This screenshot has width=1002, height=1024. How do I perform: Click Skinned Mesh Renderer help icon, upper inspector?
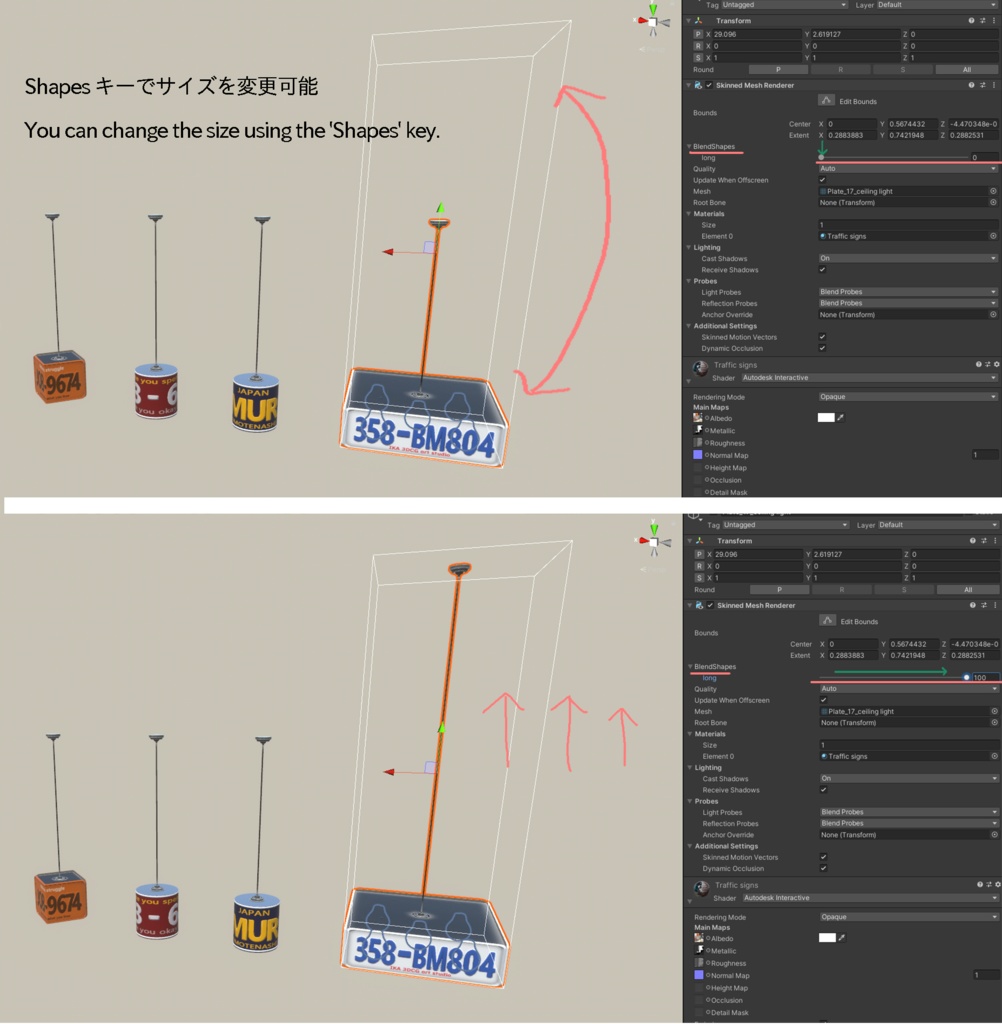(971, 85)
